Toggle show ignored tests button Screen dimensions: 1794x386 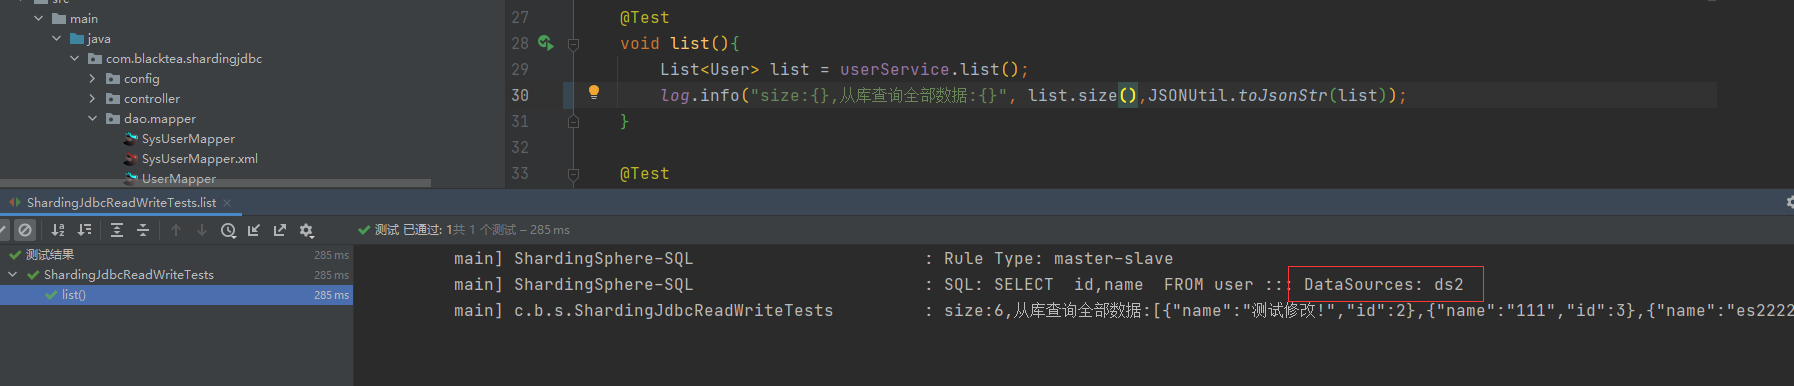tap(26, 230)
